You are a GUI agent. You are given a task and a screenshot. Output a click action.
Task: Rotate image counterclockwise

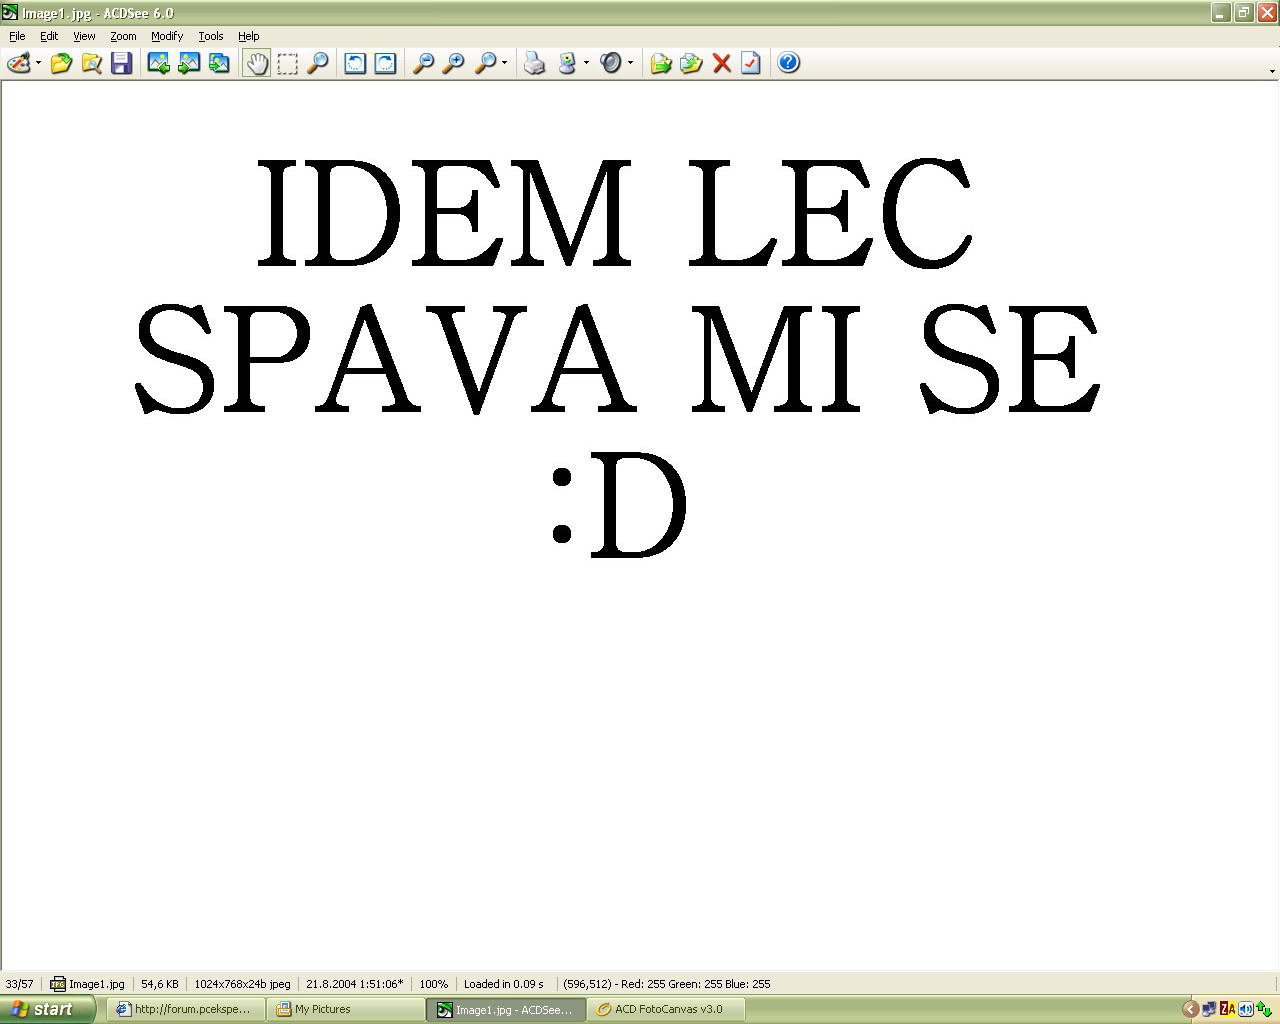pyautogui.click(x=355, y=63)
